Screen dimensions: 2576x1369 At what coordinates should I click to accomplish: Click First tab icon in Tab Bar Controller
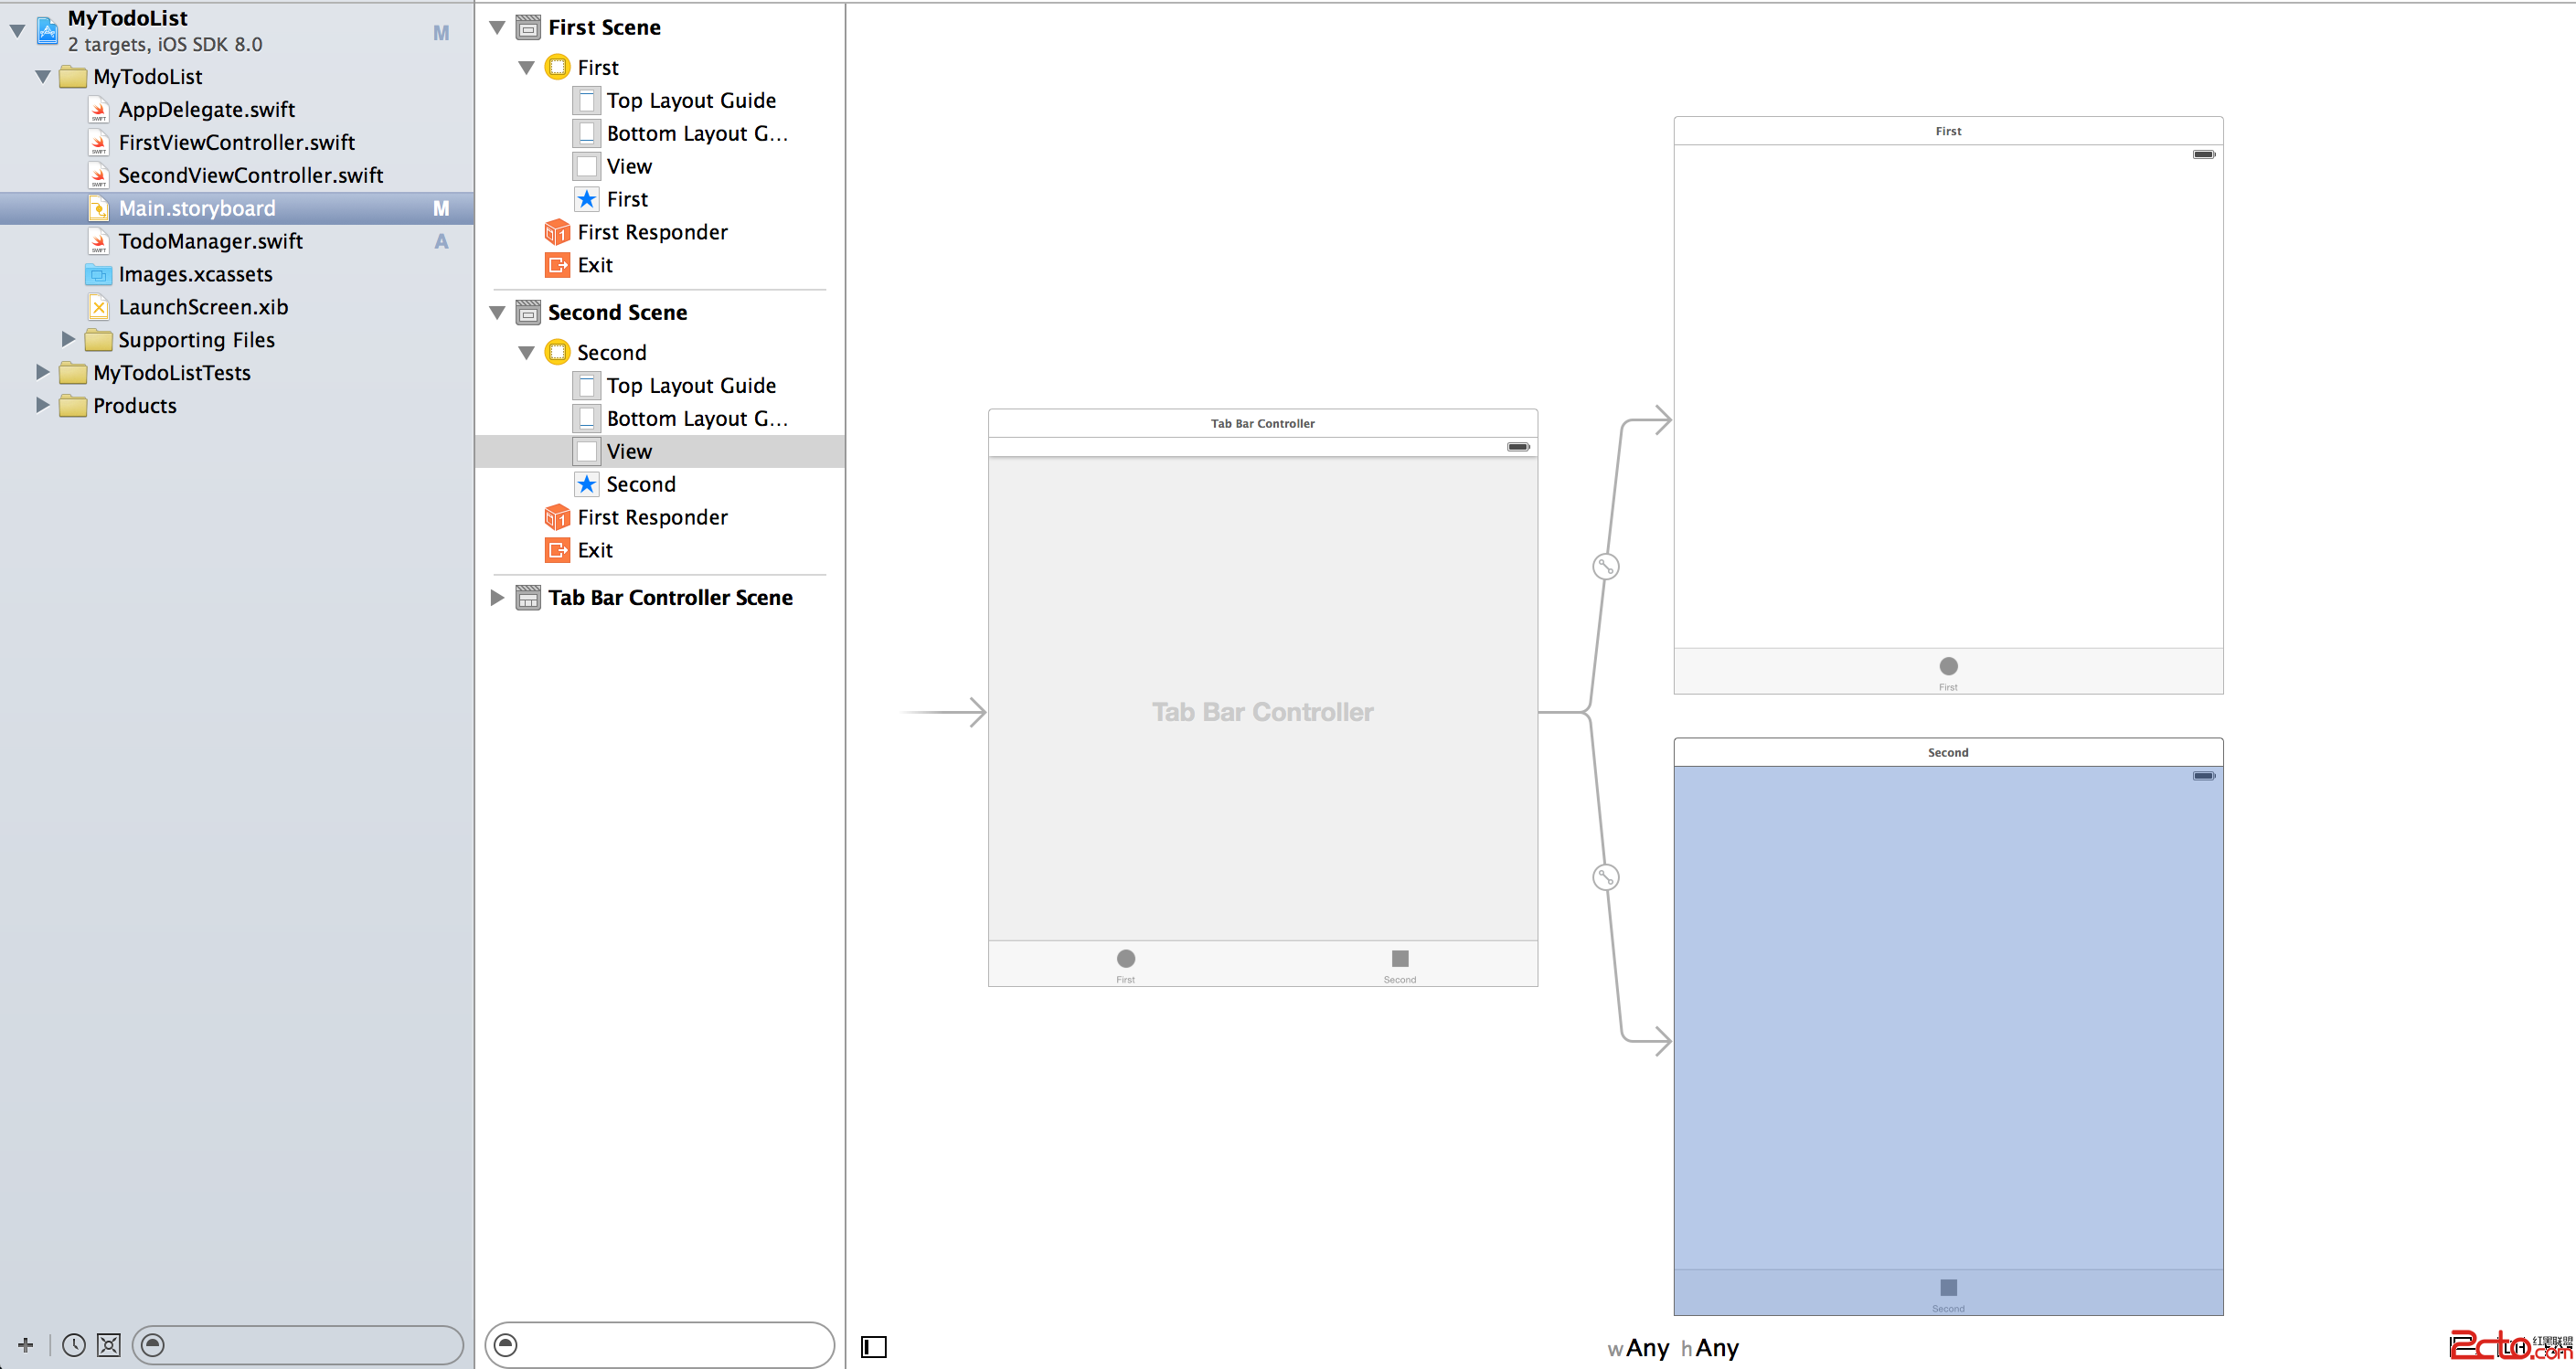[1125, 959]
